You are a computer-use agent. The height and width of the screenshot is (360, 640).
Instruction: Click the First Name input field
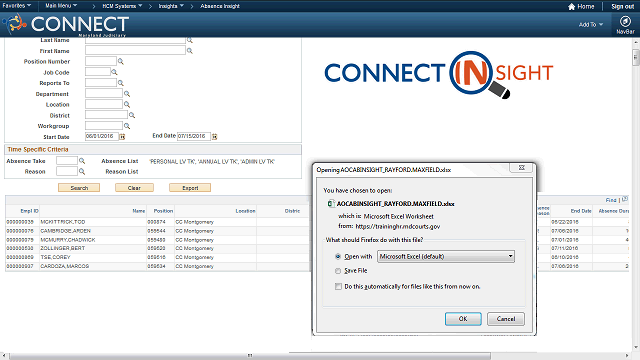[135, 50]
